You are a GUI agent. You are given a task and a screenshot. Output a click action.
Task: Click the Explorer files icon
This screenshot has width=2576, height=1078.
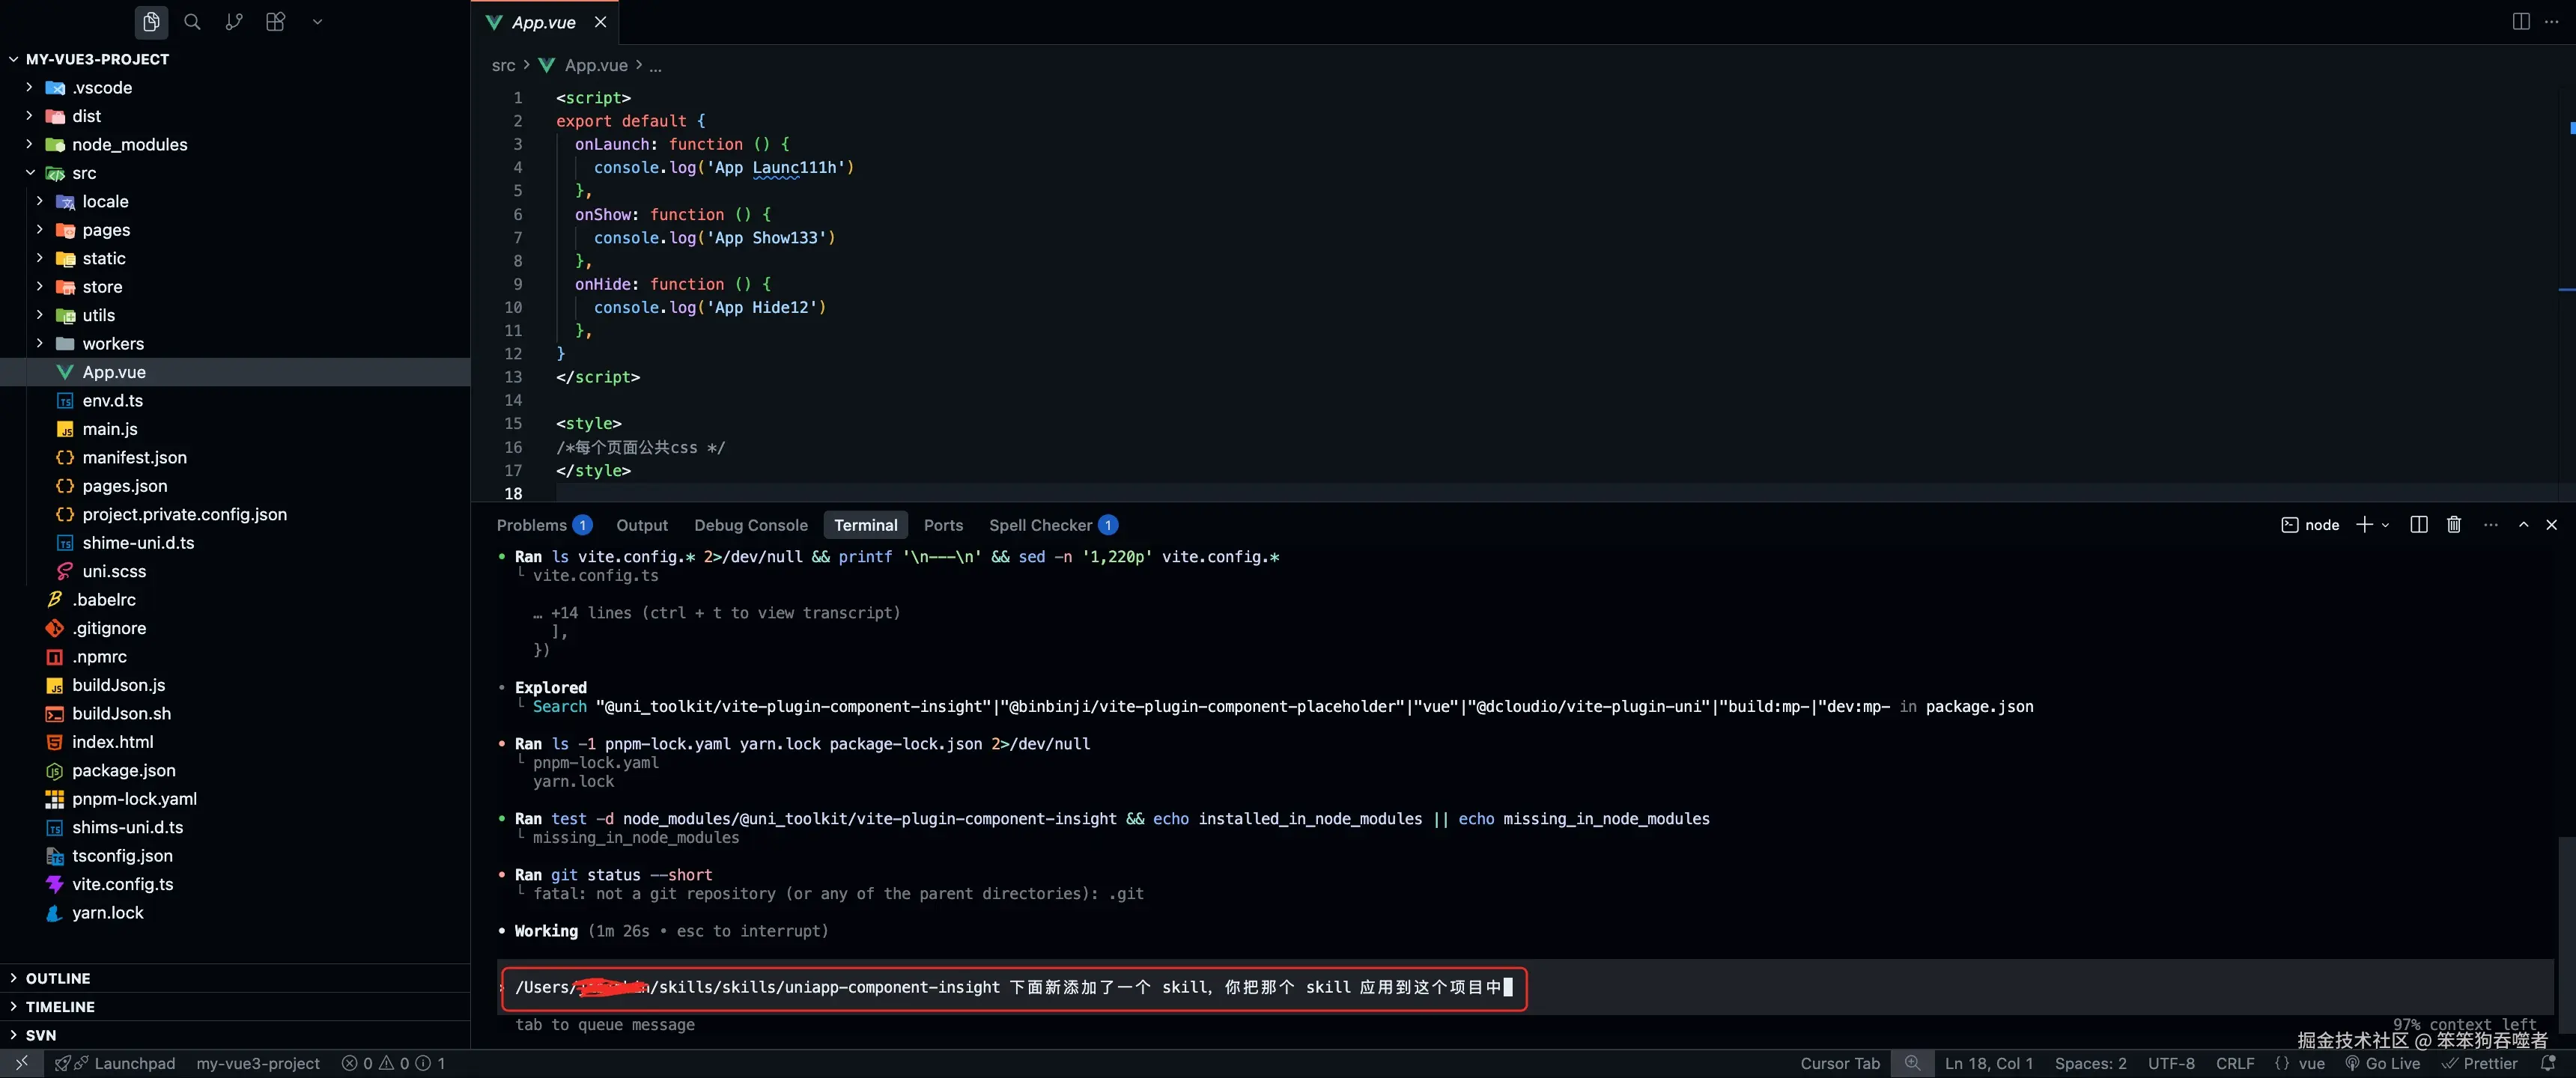(x=151, y=22)
